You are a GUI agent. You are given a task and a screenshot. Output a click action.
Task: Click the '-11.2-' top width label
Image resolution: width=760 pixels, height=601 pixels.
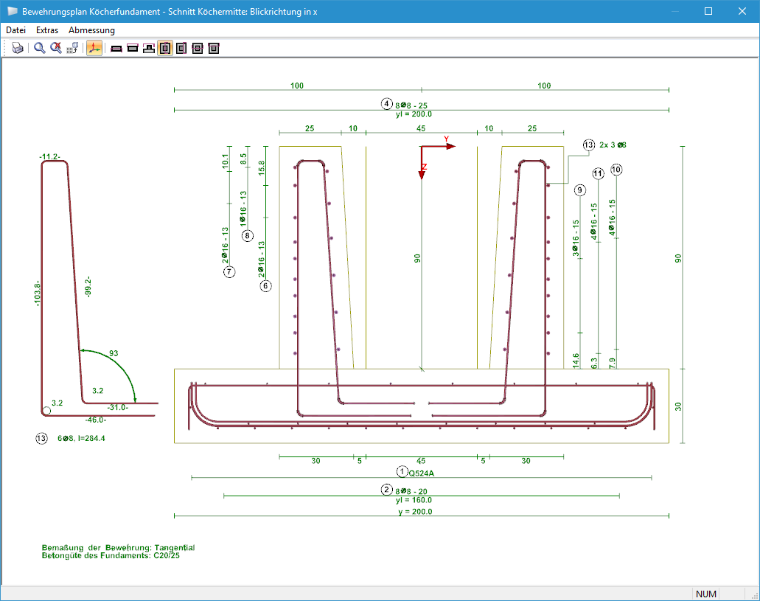point(50,157)
